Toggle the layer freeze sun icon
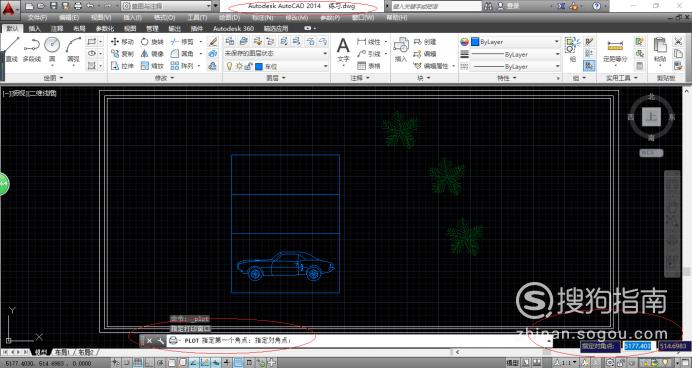692x368 pixels. coord(239,66)
